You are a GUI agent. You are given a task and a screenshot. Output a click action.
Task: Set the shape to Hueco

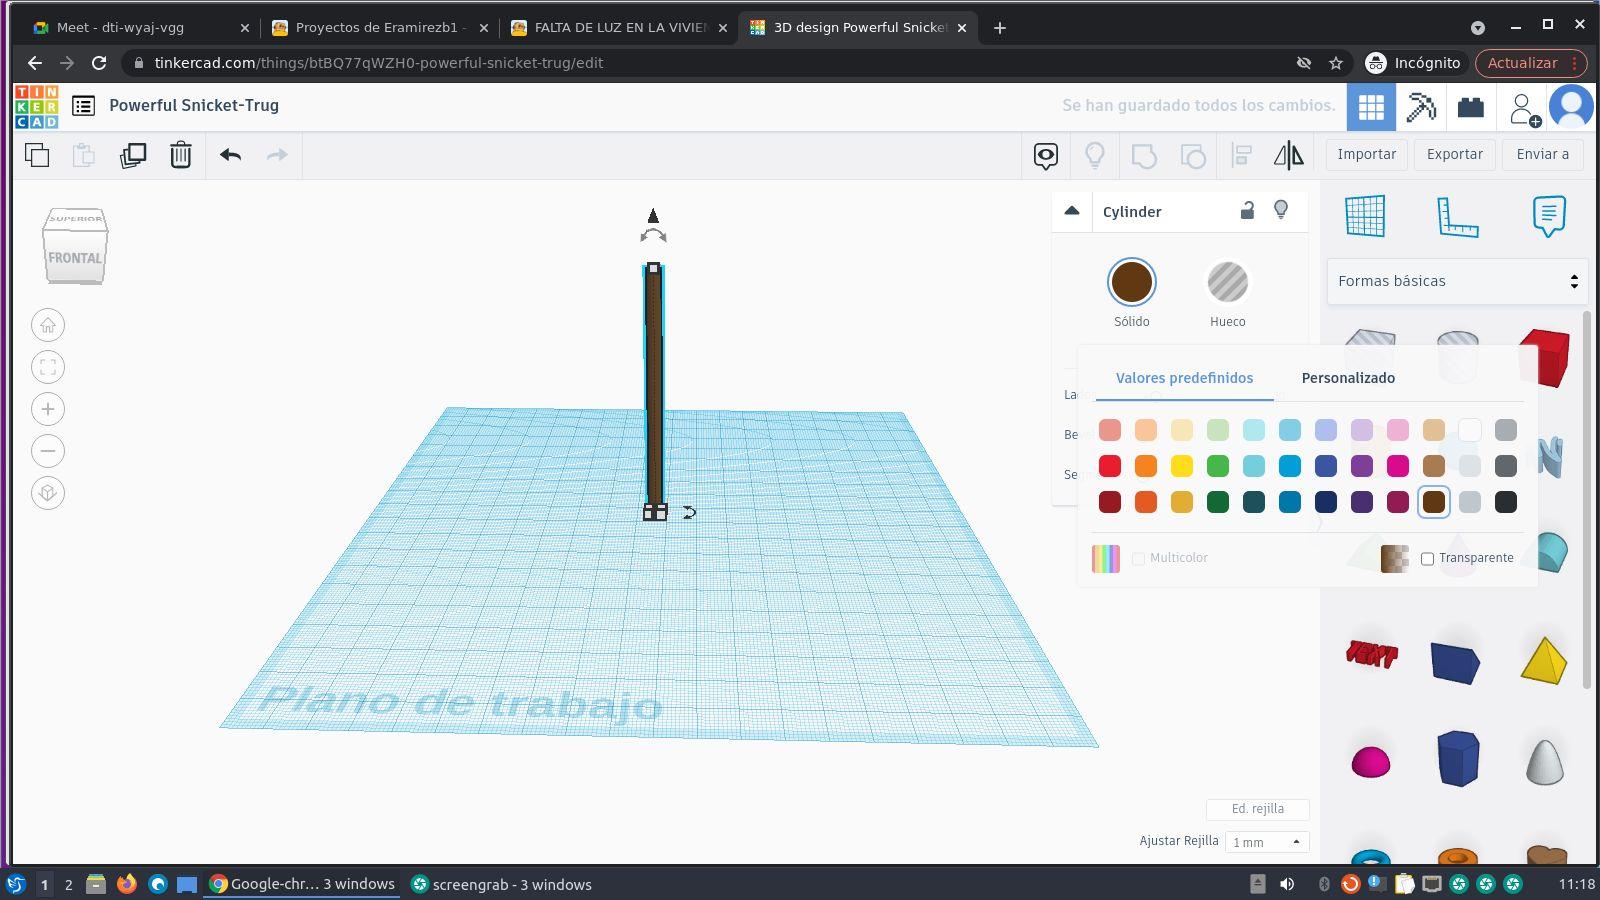(1228, 282)
